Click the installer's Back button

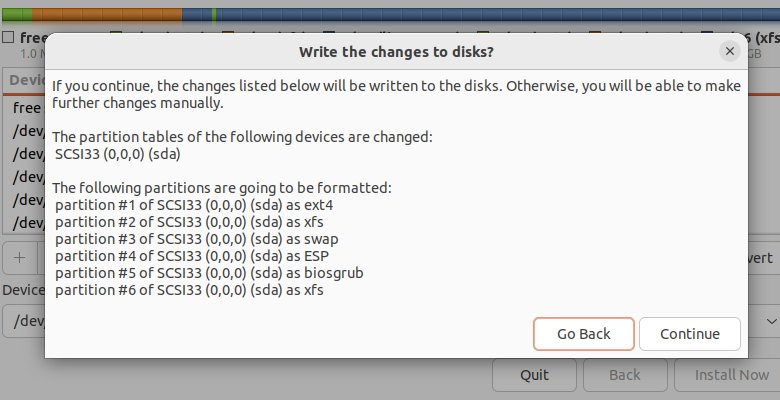(625, 375)
